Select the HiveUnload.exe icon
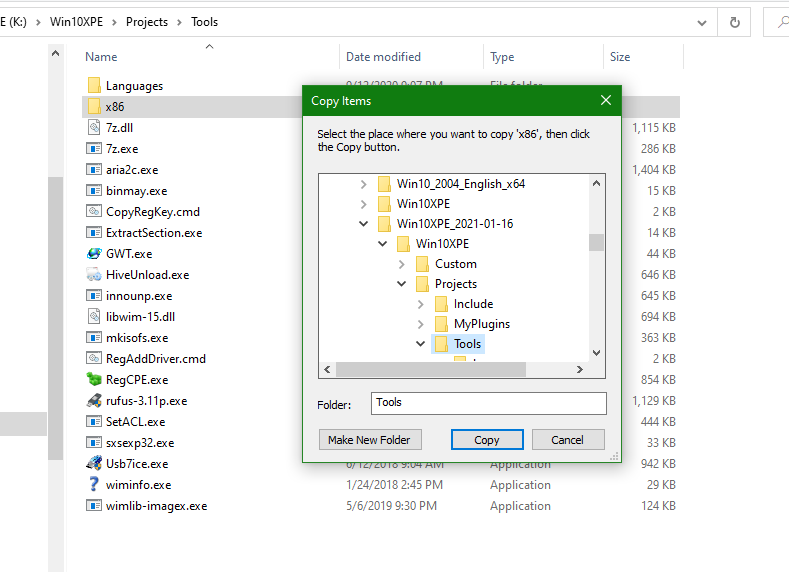Image resolution: width=789 pixels, height=572 pixels. [x=94, y=275]
